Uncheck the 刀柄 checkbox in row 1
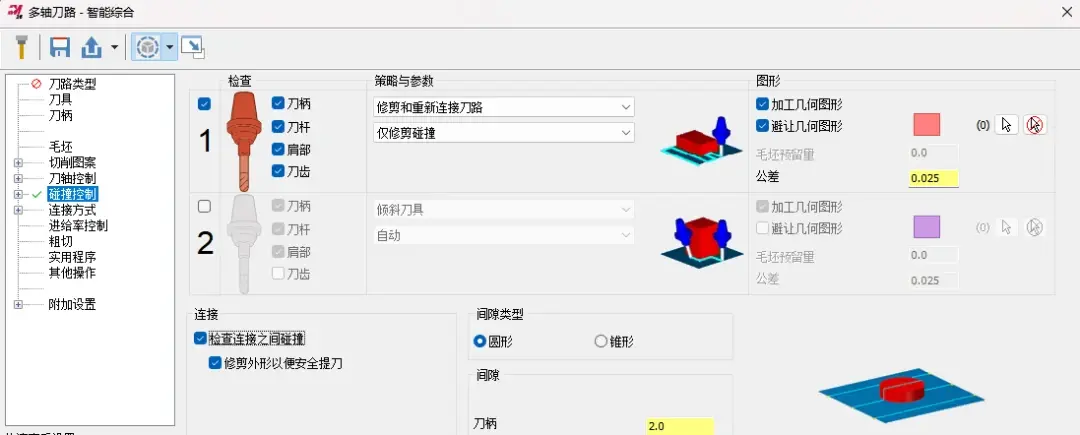 tap(278, 103)
